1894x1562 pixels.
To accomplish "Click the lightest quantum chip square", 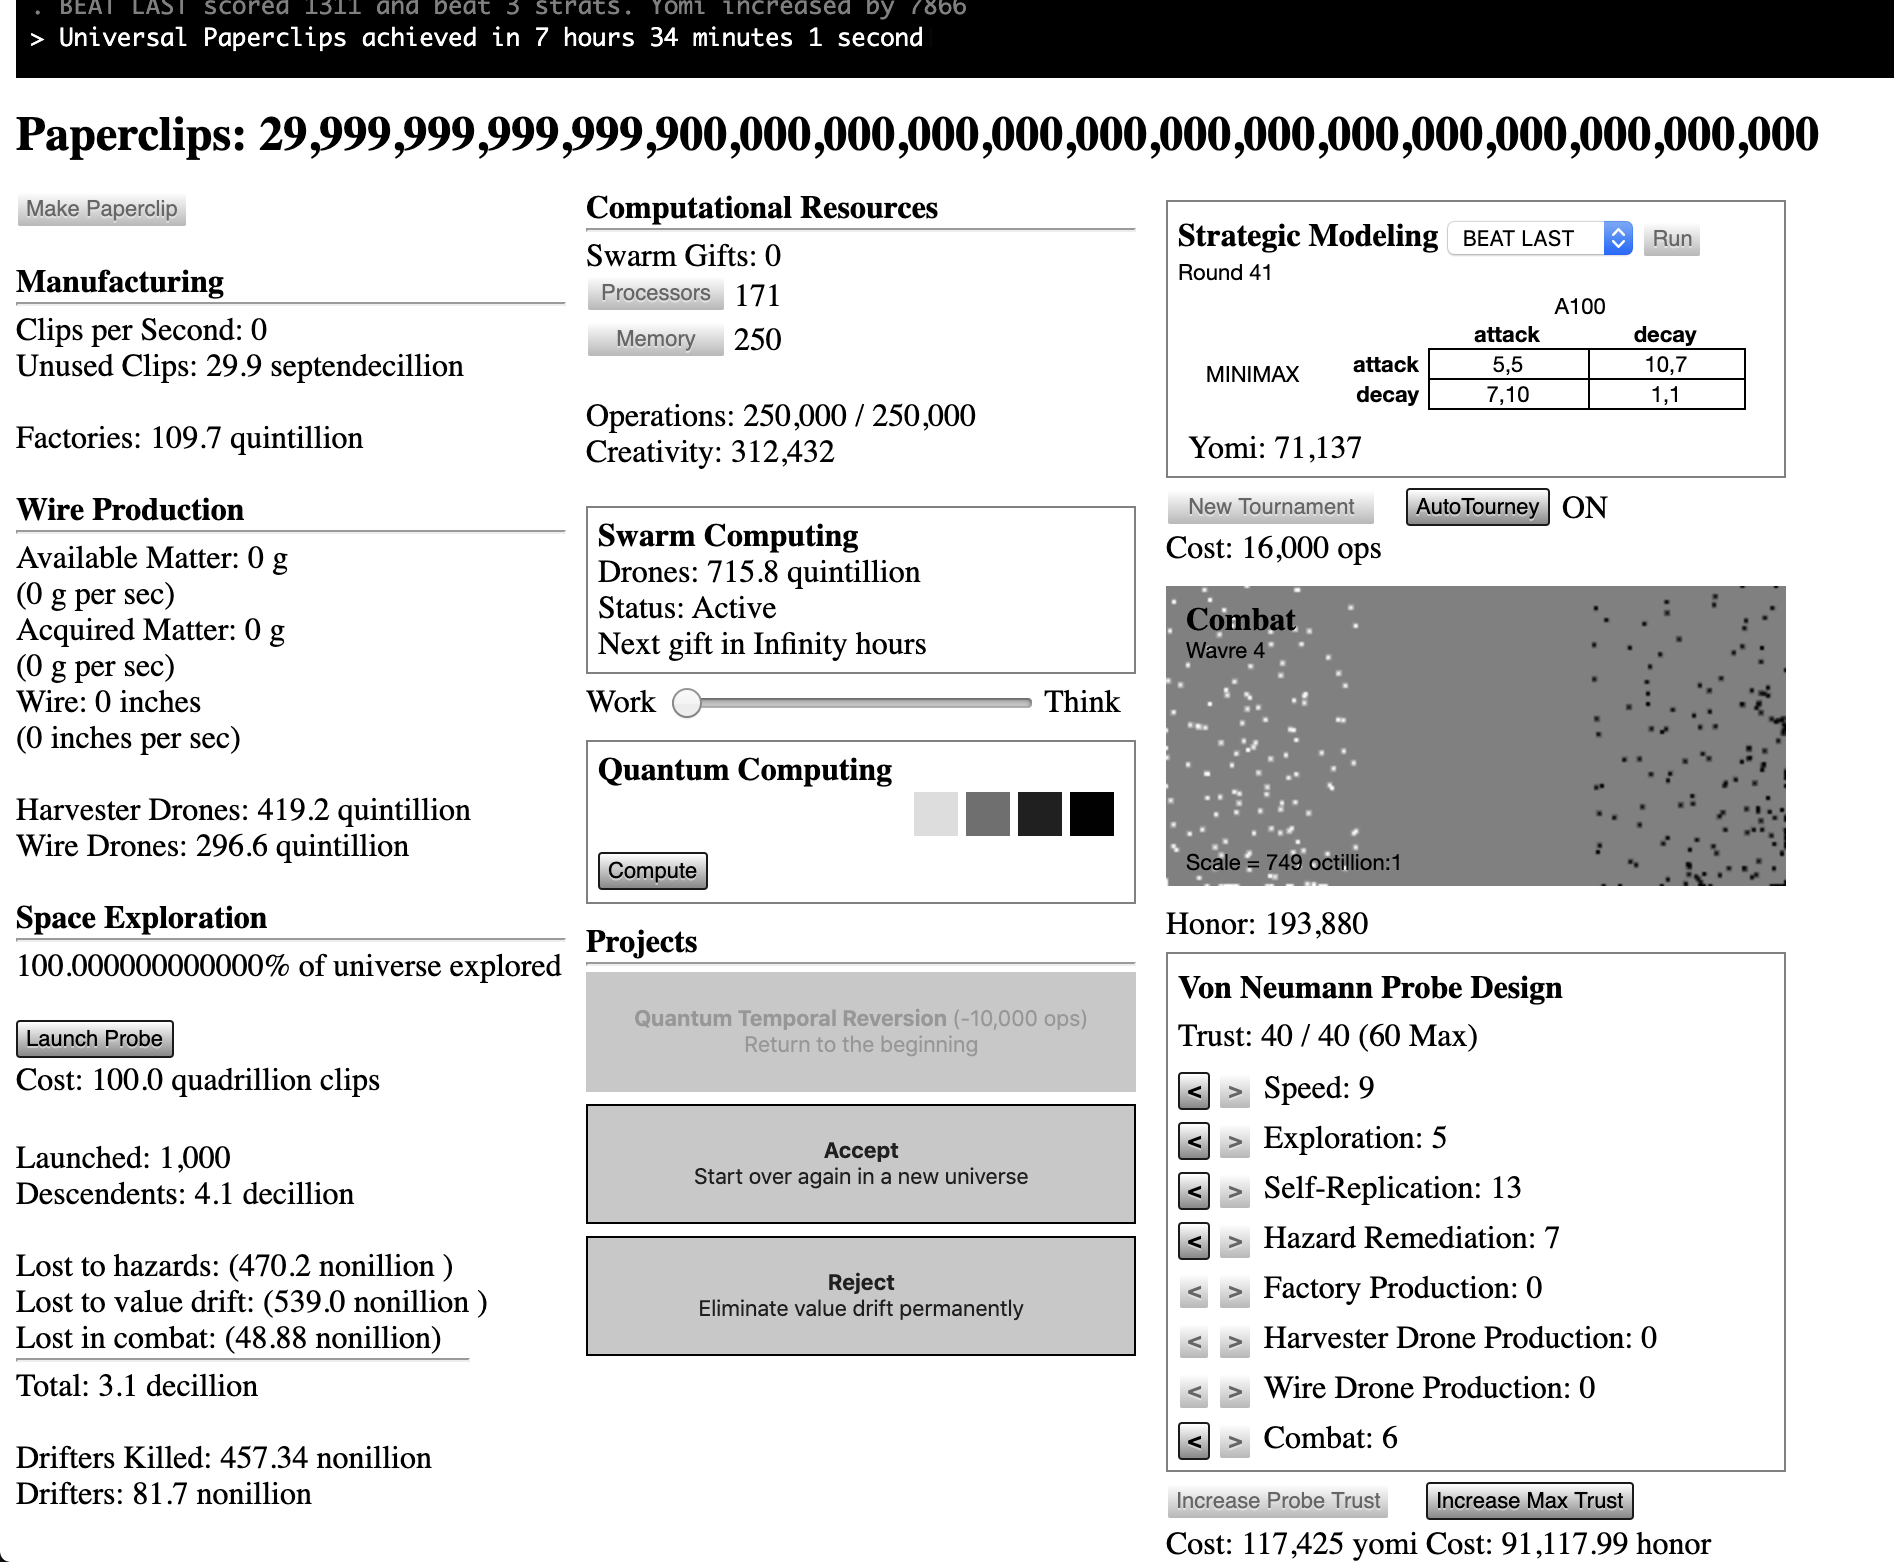I will (x=935, y=813).
